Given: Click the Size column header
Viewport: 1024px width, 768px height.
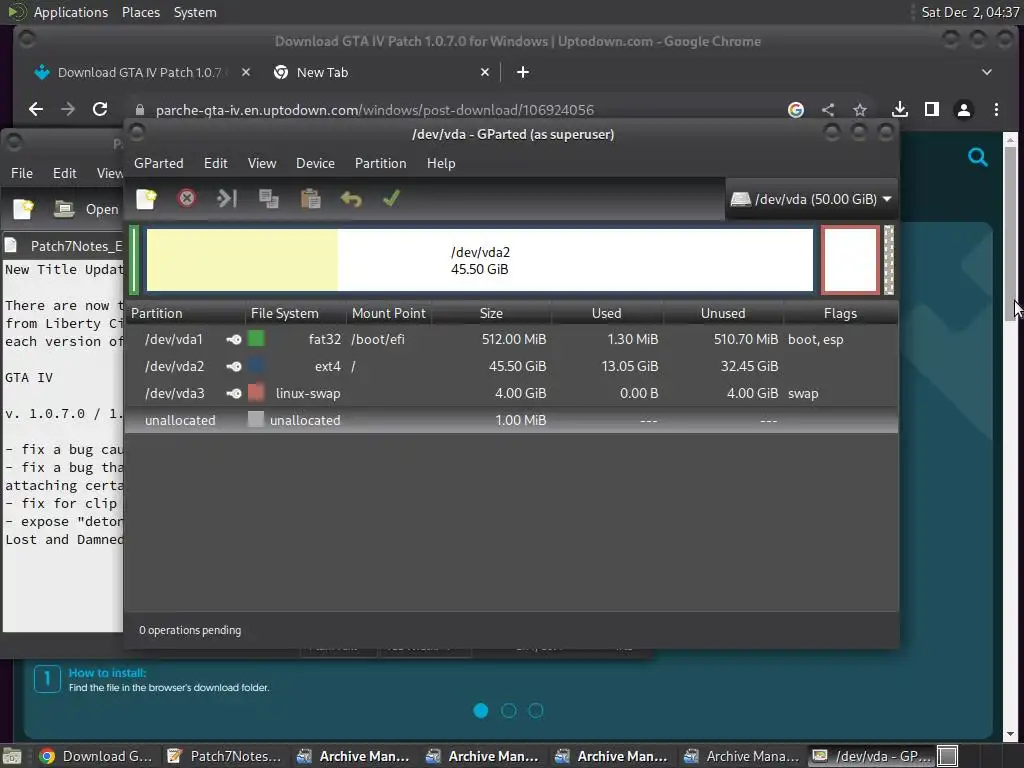Looking at the screenshot, I should (x=491, y=313).
